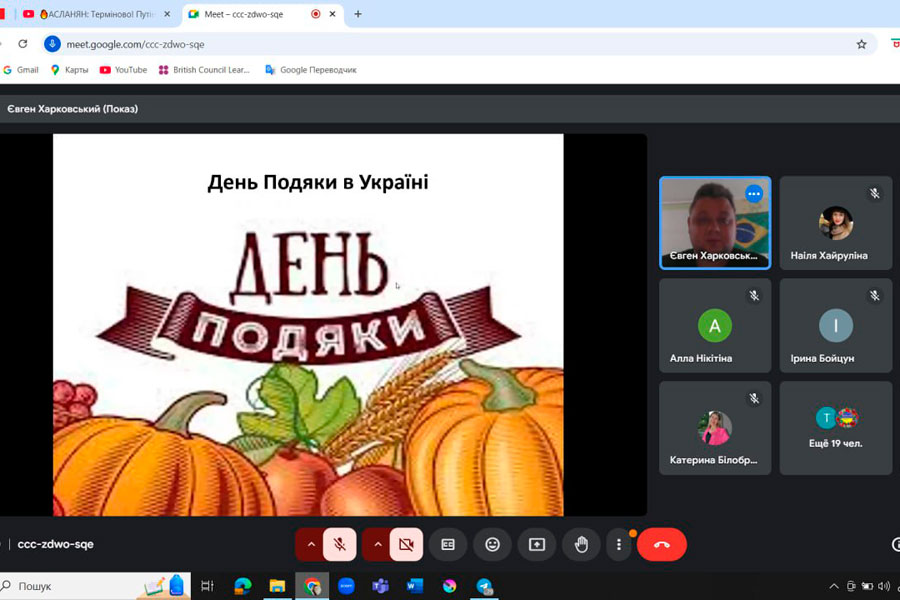Select Катерина Білобр... participant tile
This screenshot has width=900, height=600.
(x=715, y=428)
